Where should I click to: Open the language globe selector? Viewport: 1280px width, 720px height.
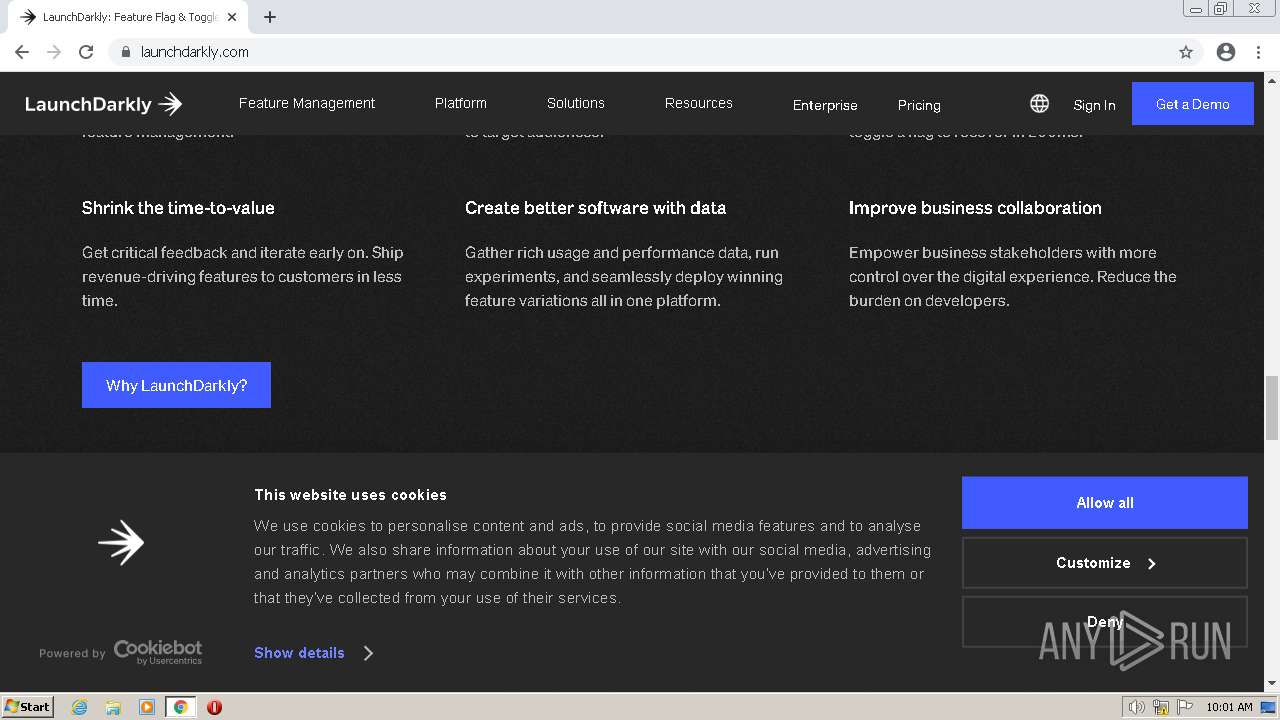[1039, 104]
